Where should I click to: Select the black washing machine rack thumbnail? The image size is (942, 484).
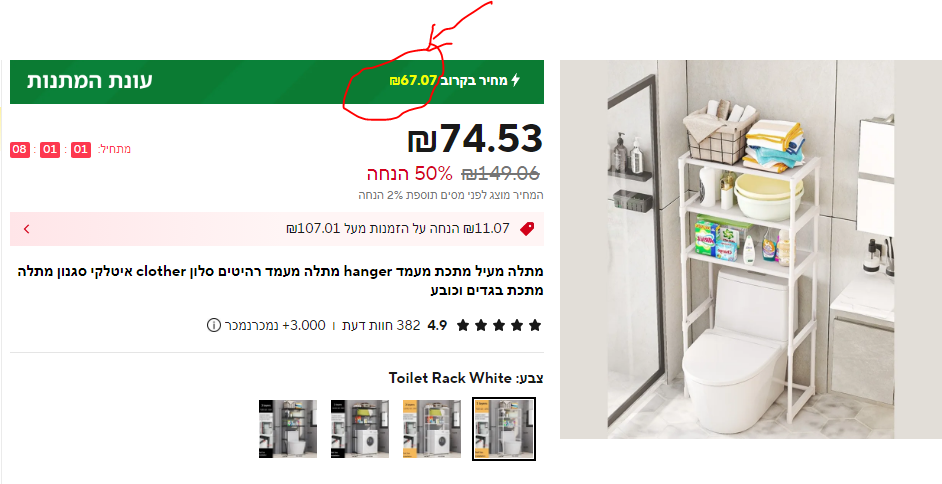(359, 429)
